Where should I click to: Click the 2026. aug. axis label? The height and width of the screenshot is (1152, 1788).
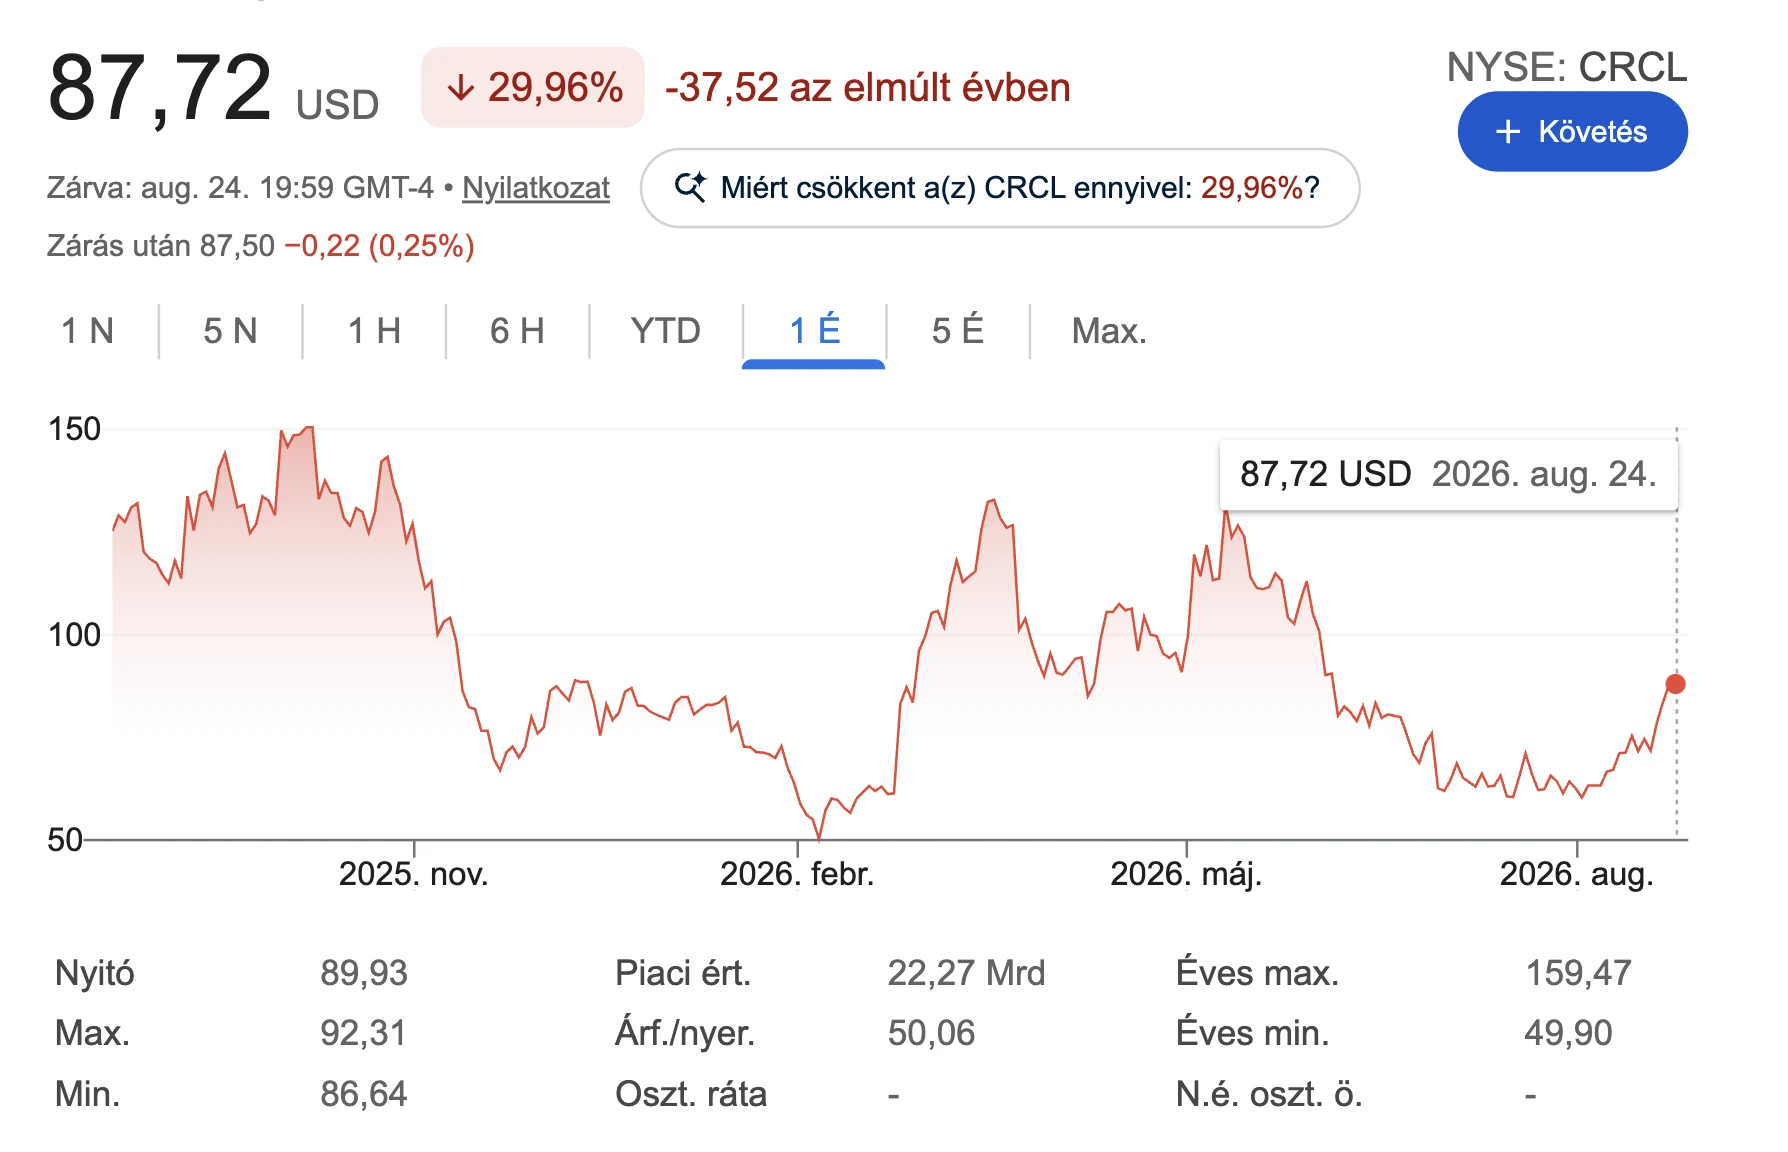pyautogui.click(x=1576, y=874)
